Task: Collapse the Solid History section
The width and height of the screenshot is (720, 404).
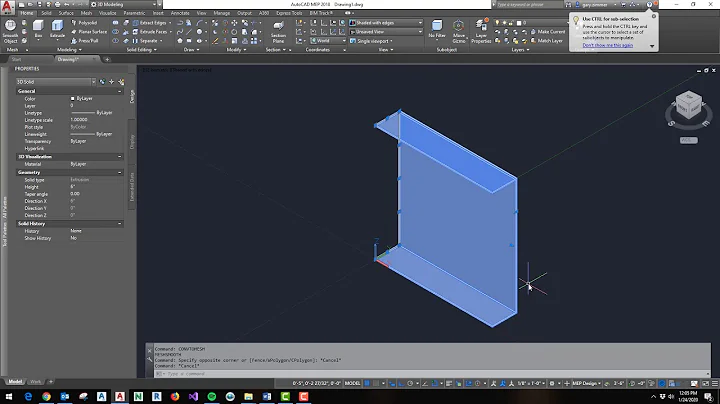Action: click(119, 223)
